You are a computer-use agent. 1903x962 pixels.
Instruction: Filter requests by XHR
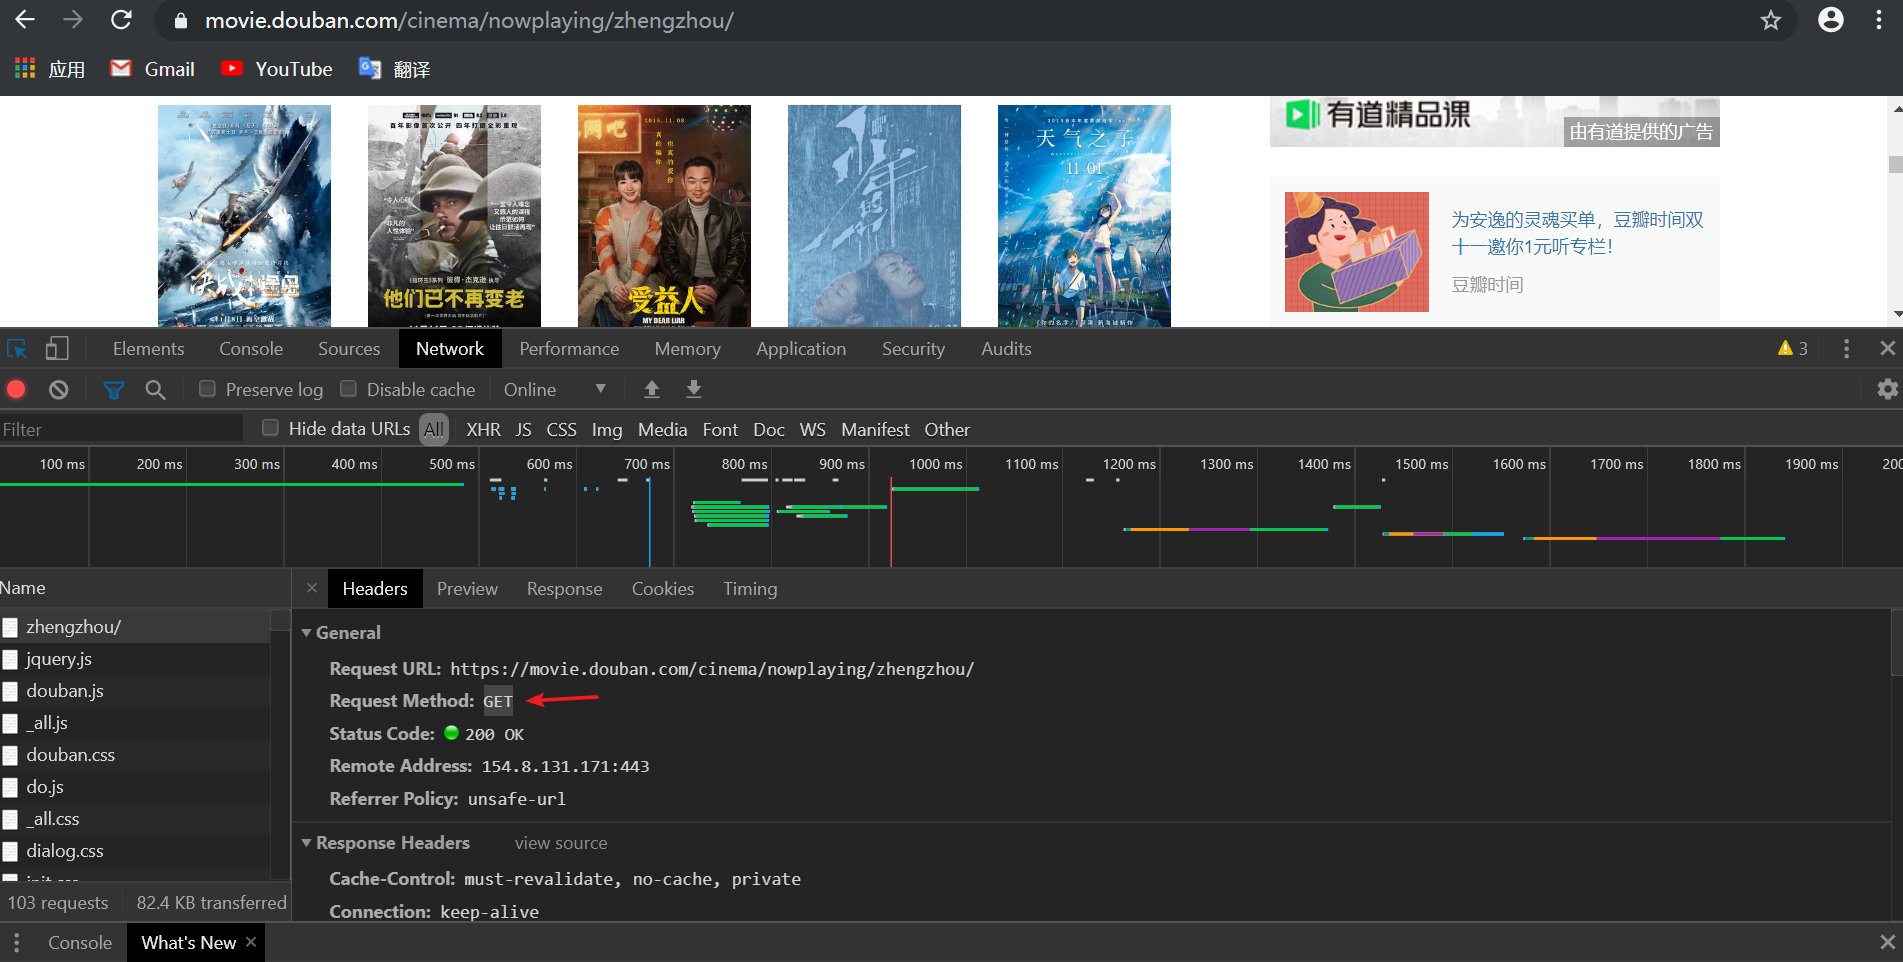point(483,429)
